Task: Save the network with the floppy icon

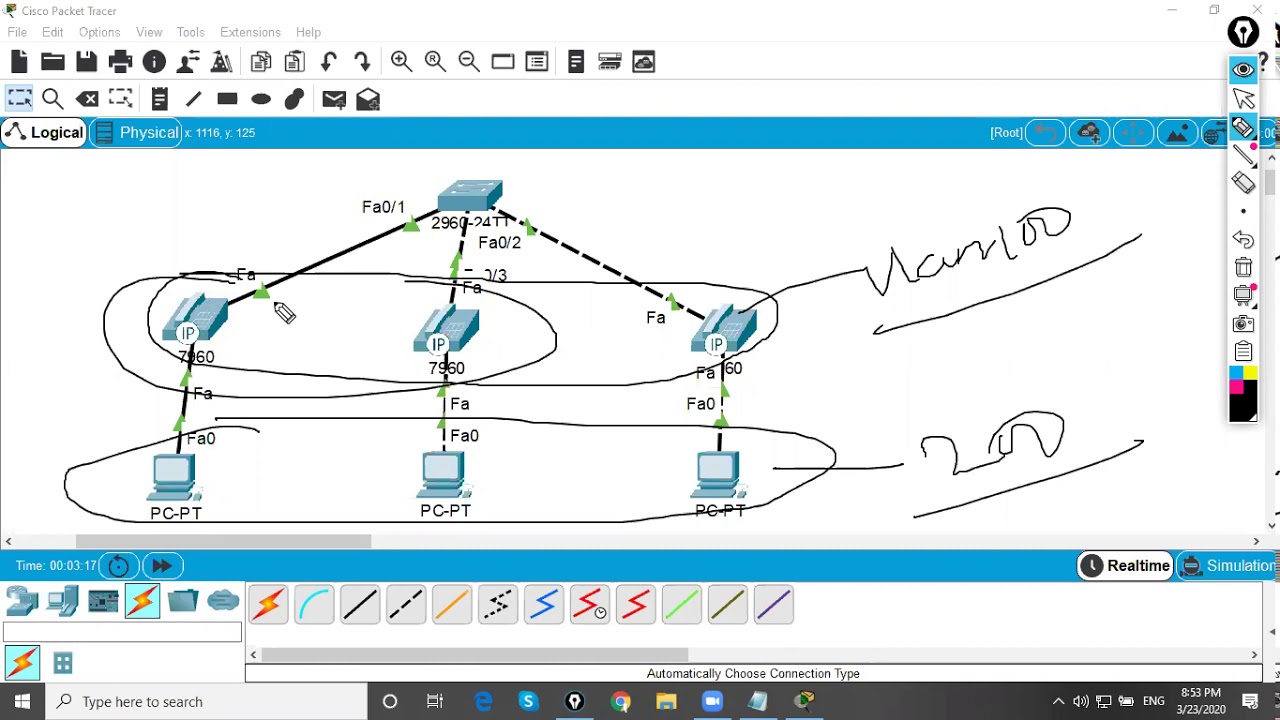Action: coord(86,62)
